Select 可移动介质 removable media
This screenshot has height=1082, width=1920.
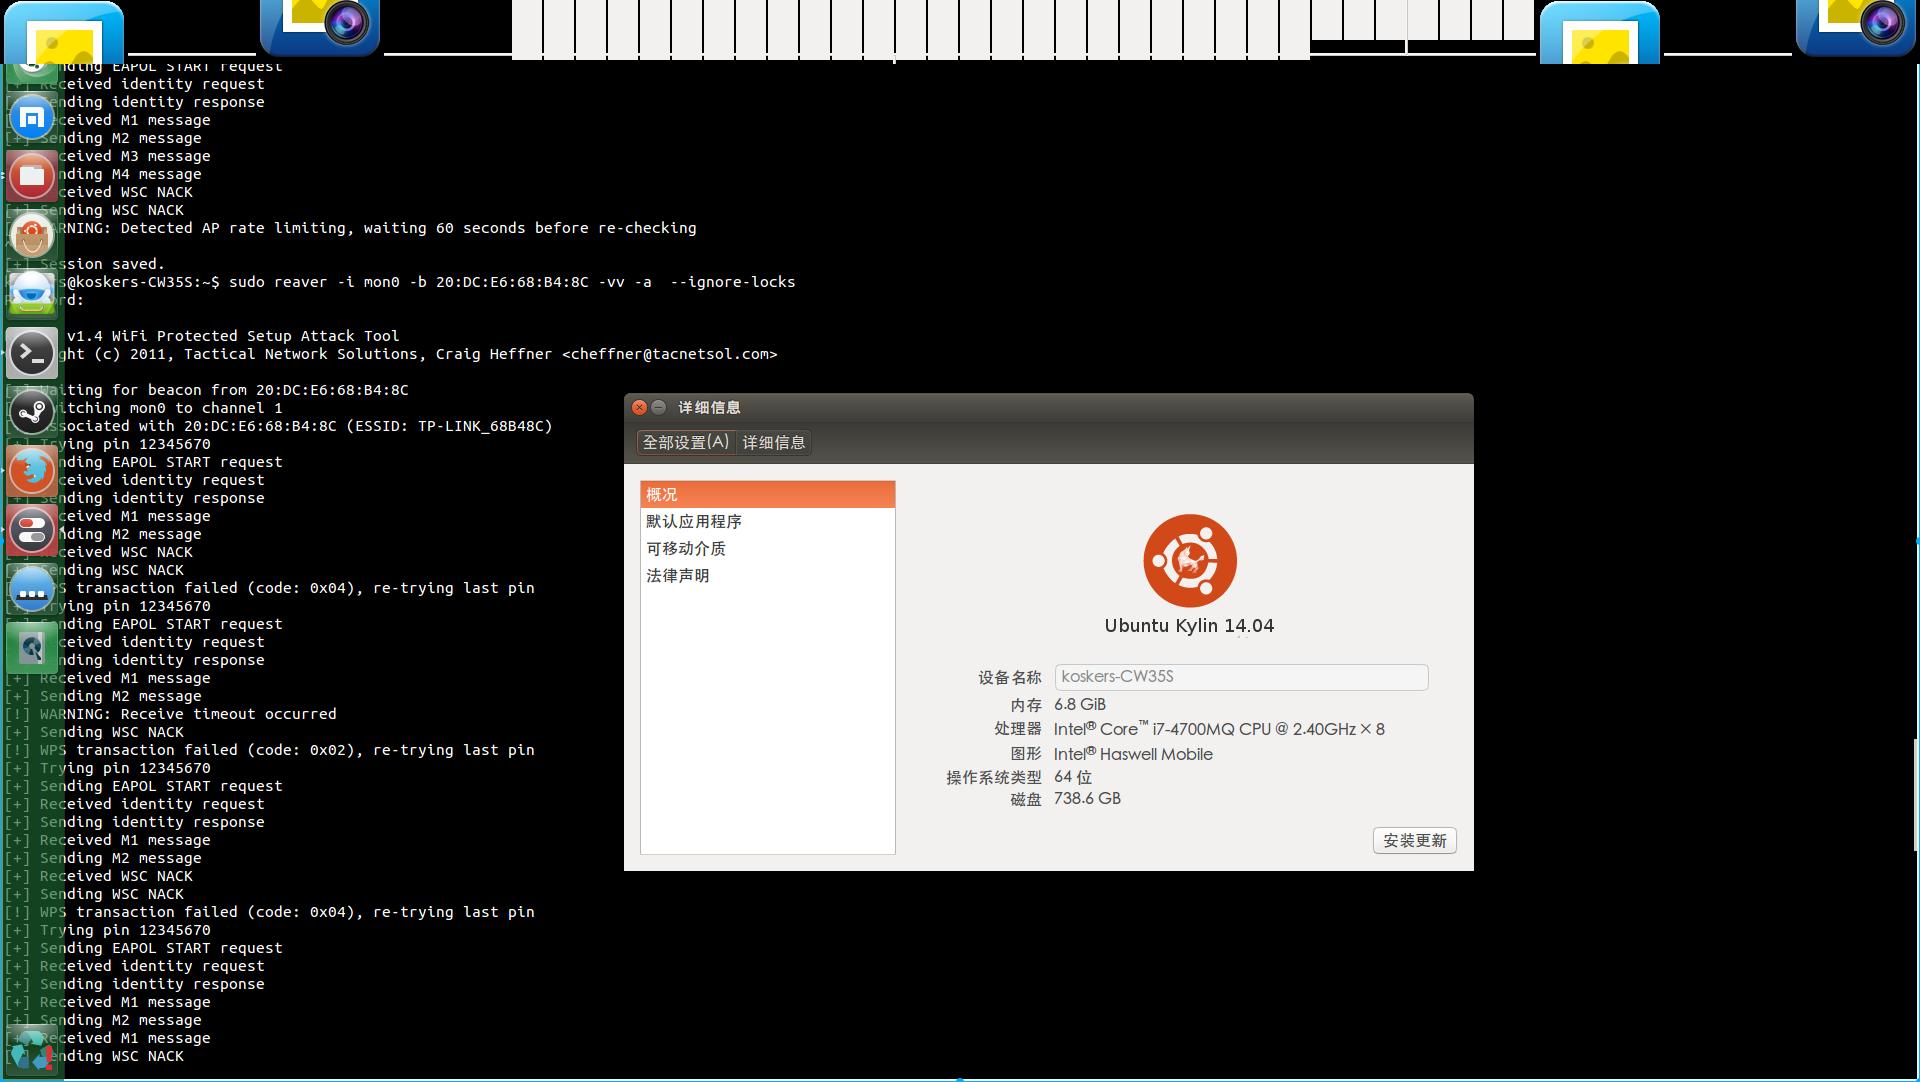[x=768, y=549]
